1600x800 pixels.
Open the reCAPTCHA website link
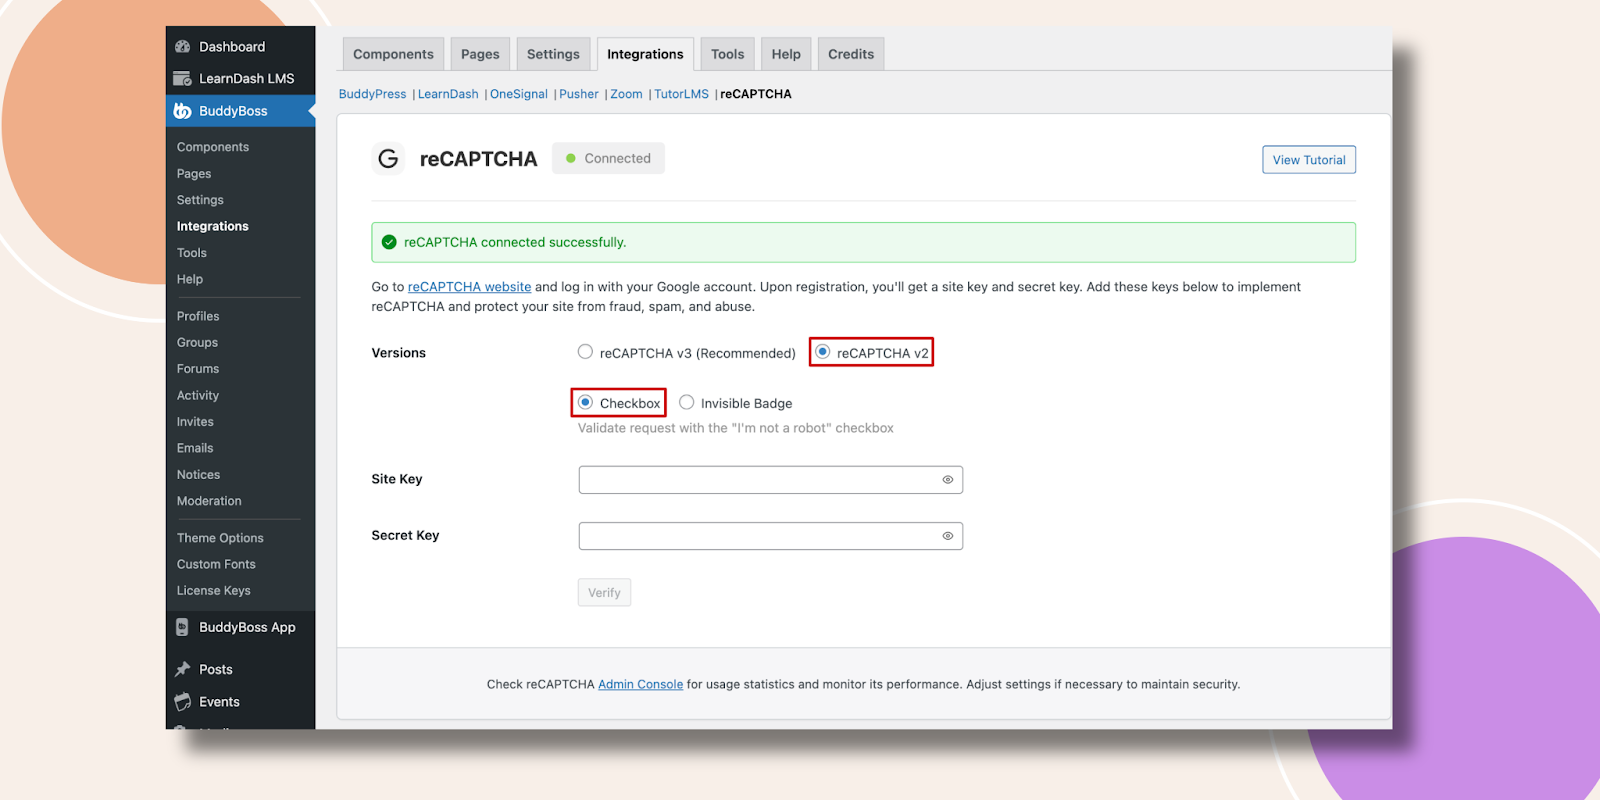(x=469, y=287)
